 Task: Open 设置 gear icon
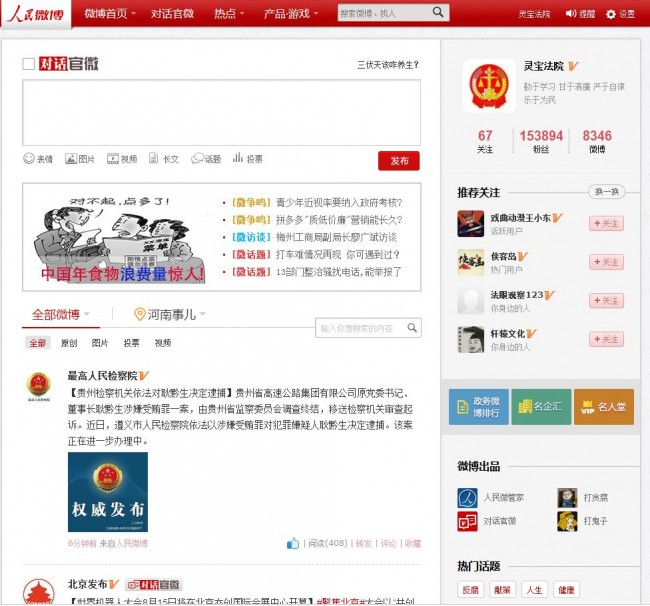[x=611, y=14]
